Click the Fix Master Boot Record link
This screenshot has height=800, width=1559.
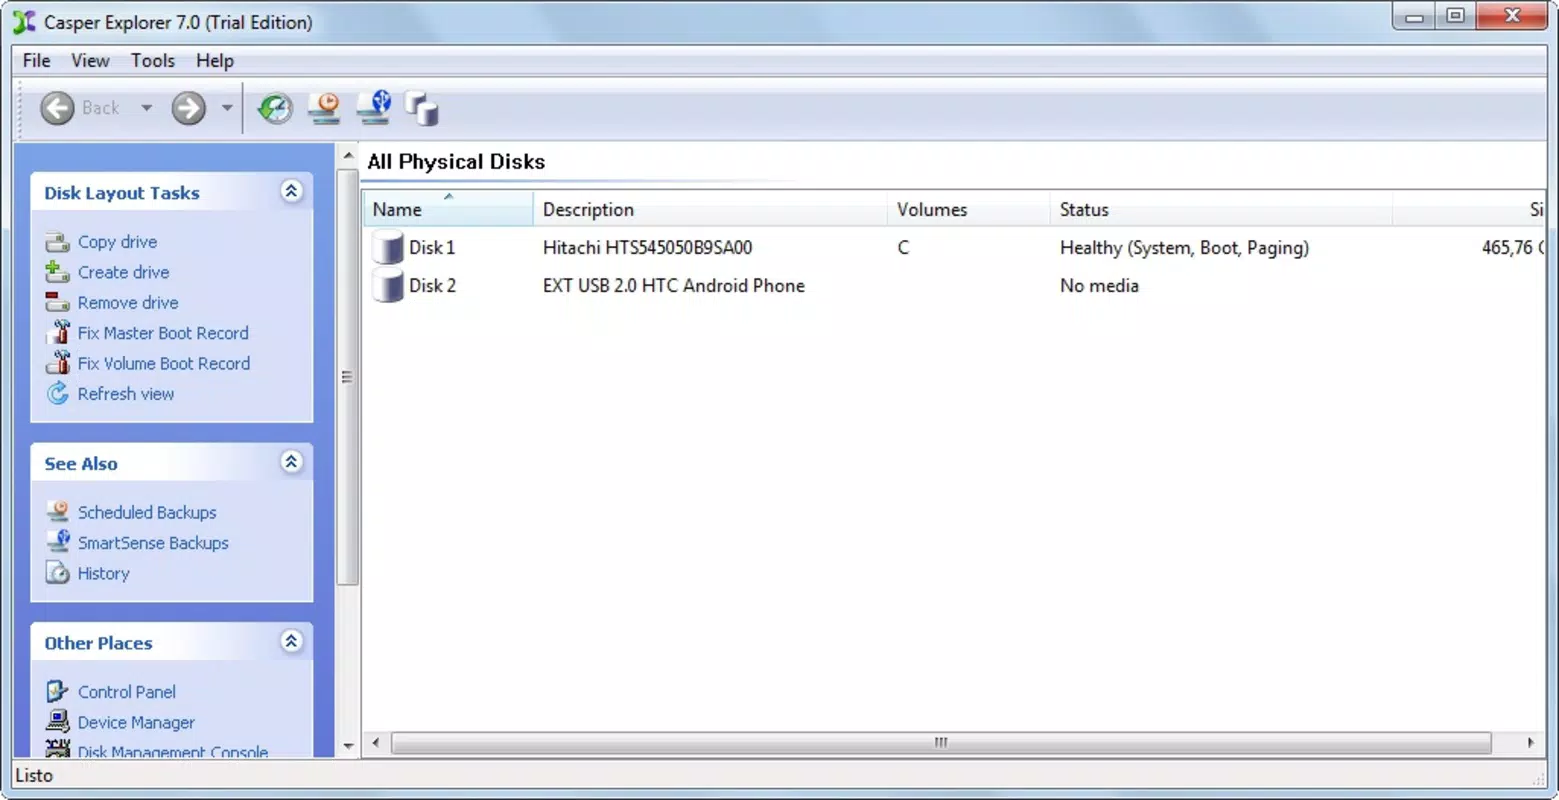(163, 333)
